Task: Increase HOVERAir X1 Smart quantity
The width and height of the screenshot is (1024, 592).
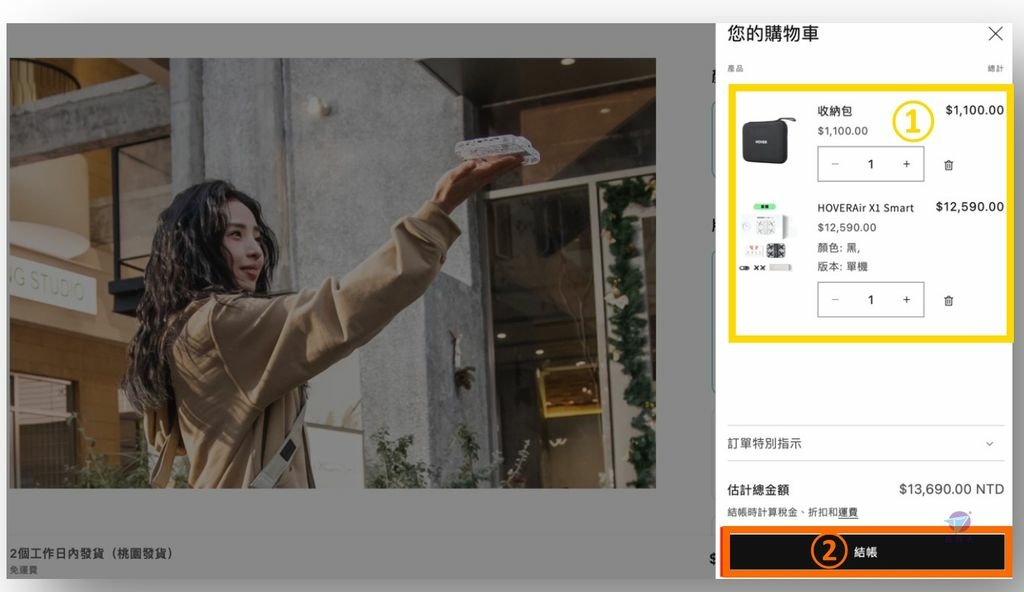Action: [906, 299]
